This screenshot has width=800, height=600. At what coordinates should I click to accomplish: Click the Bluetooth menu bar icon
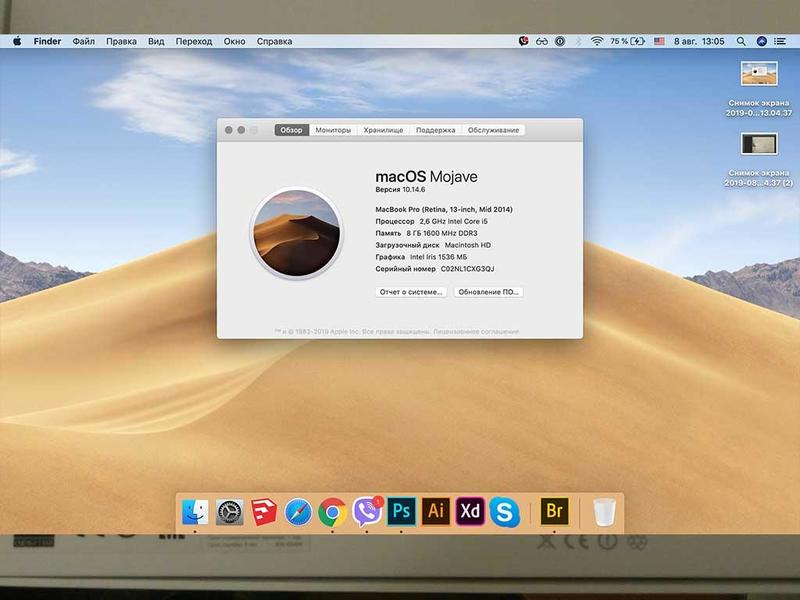click(x=578, y=41)
